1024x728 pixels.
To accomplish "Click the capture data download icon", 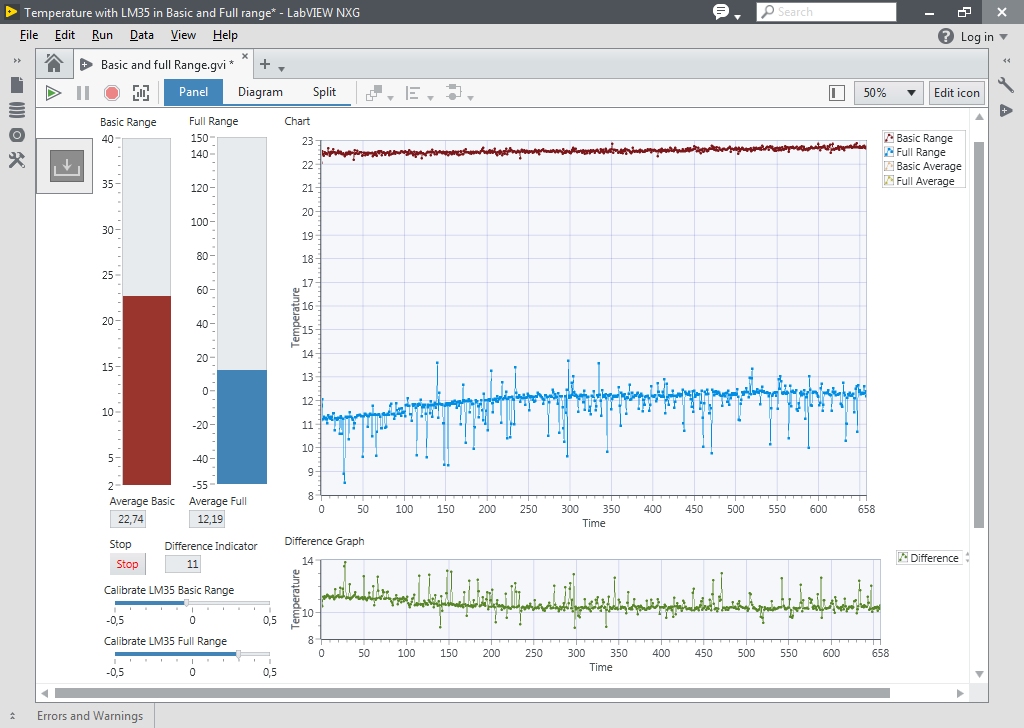I will point(67,166).
